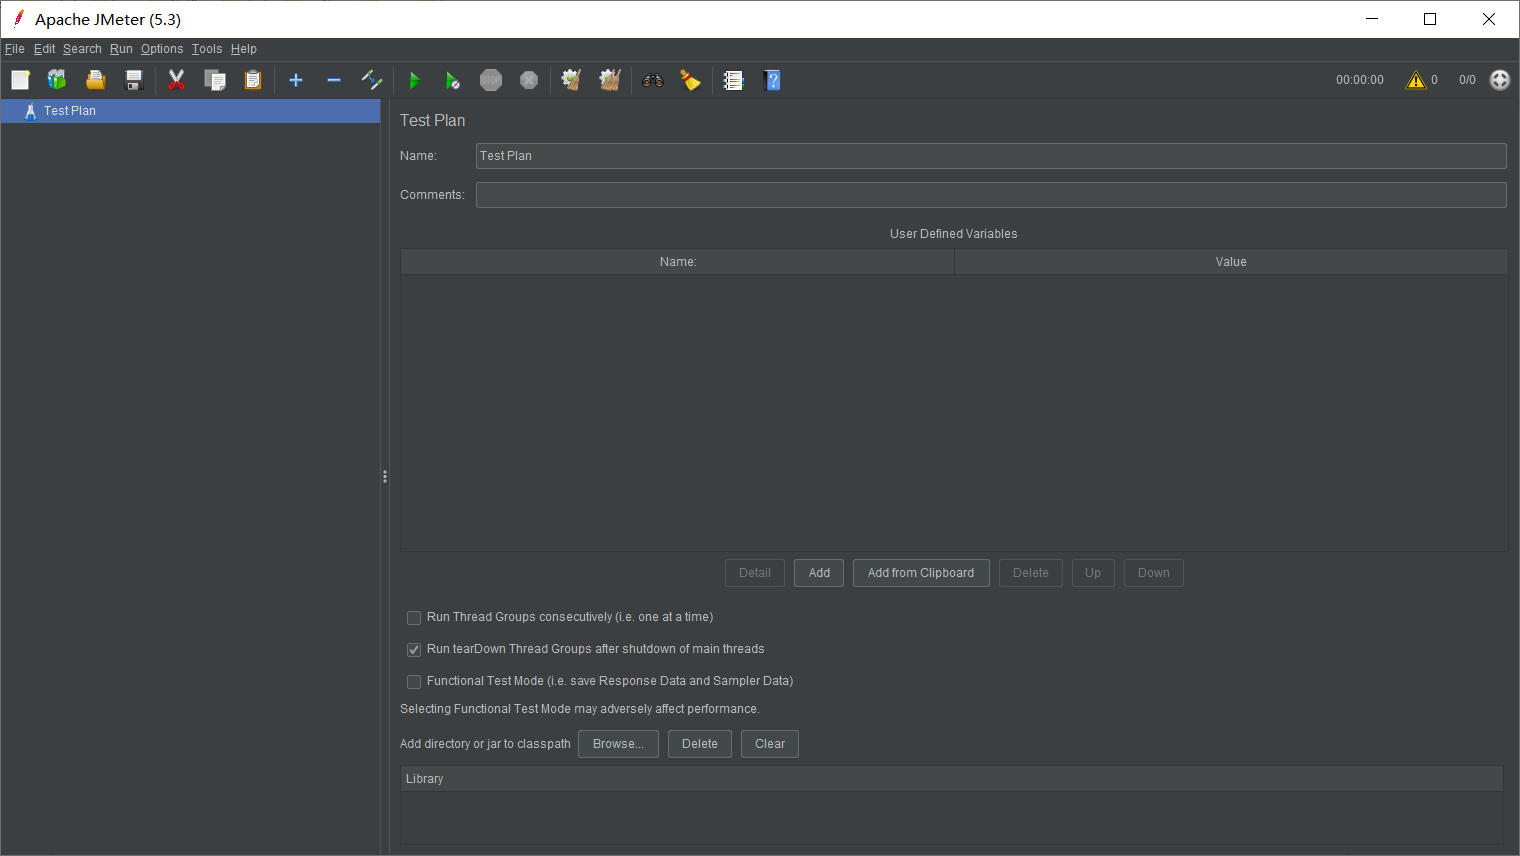Screen dimensions: 1520x856
Task: Click the Shutdown test icon
Action: pos(529,80)
